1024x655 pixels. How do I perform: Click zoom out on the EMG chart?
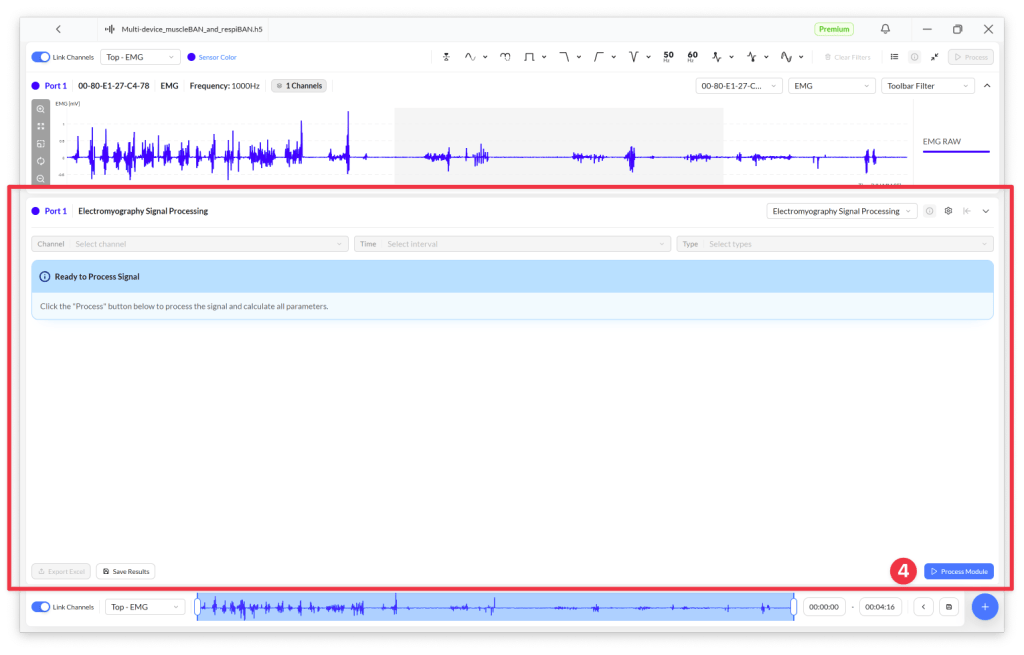(40, 178)
